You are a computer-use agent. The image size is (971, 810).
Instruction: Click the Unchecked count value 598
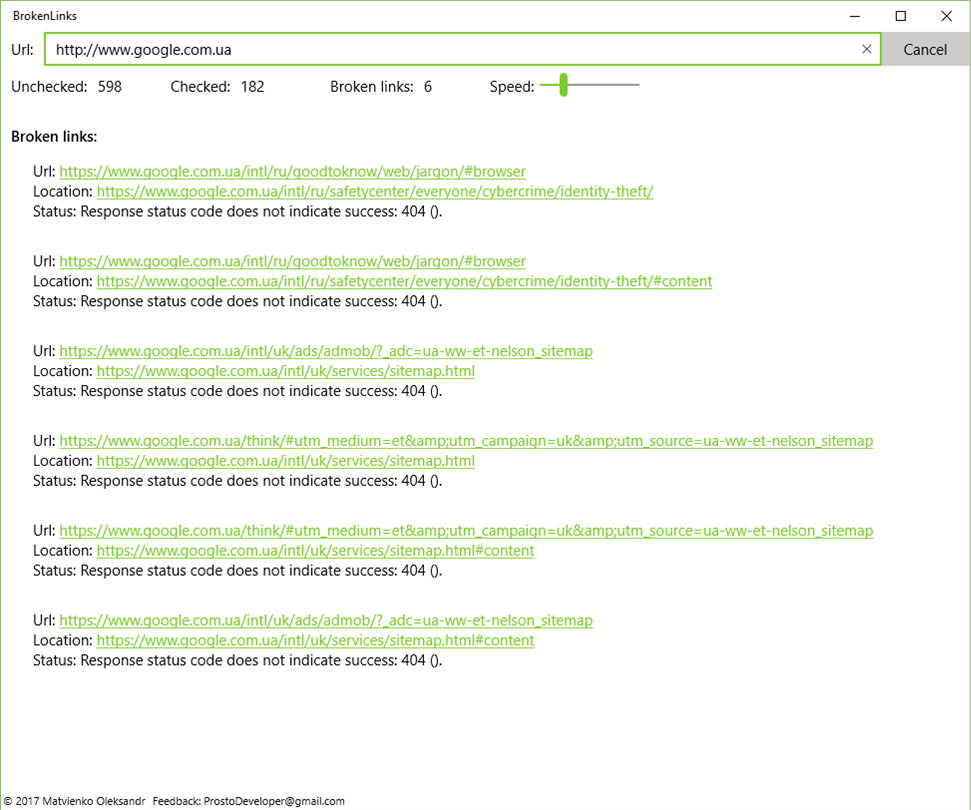click(110, 87)
